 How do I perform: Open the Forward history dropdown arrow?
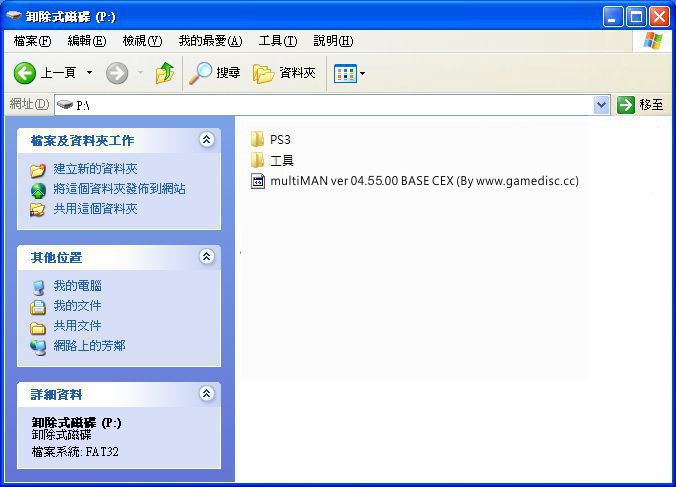[140, 72]
